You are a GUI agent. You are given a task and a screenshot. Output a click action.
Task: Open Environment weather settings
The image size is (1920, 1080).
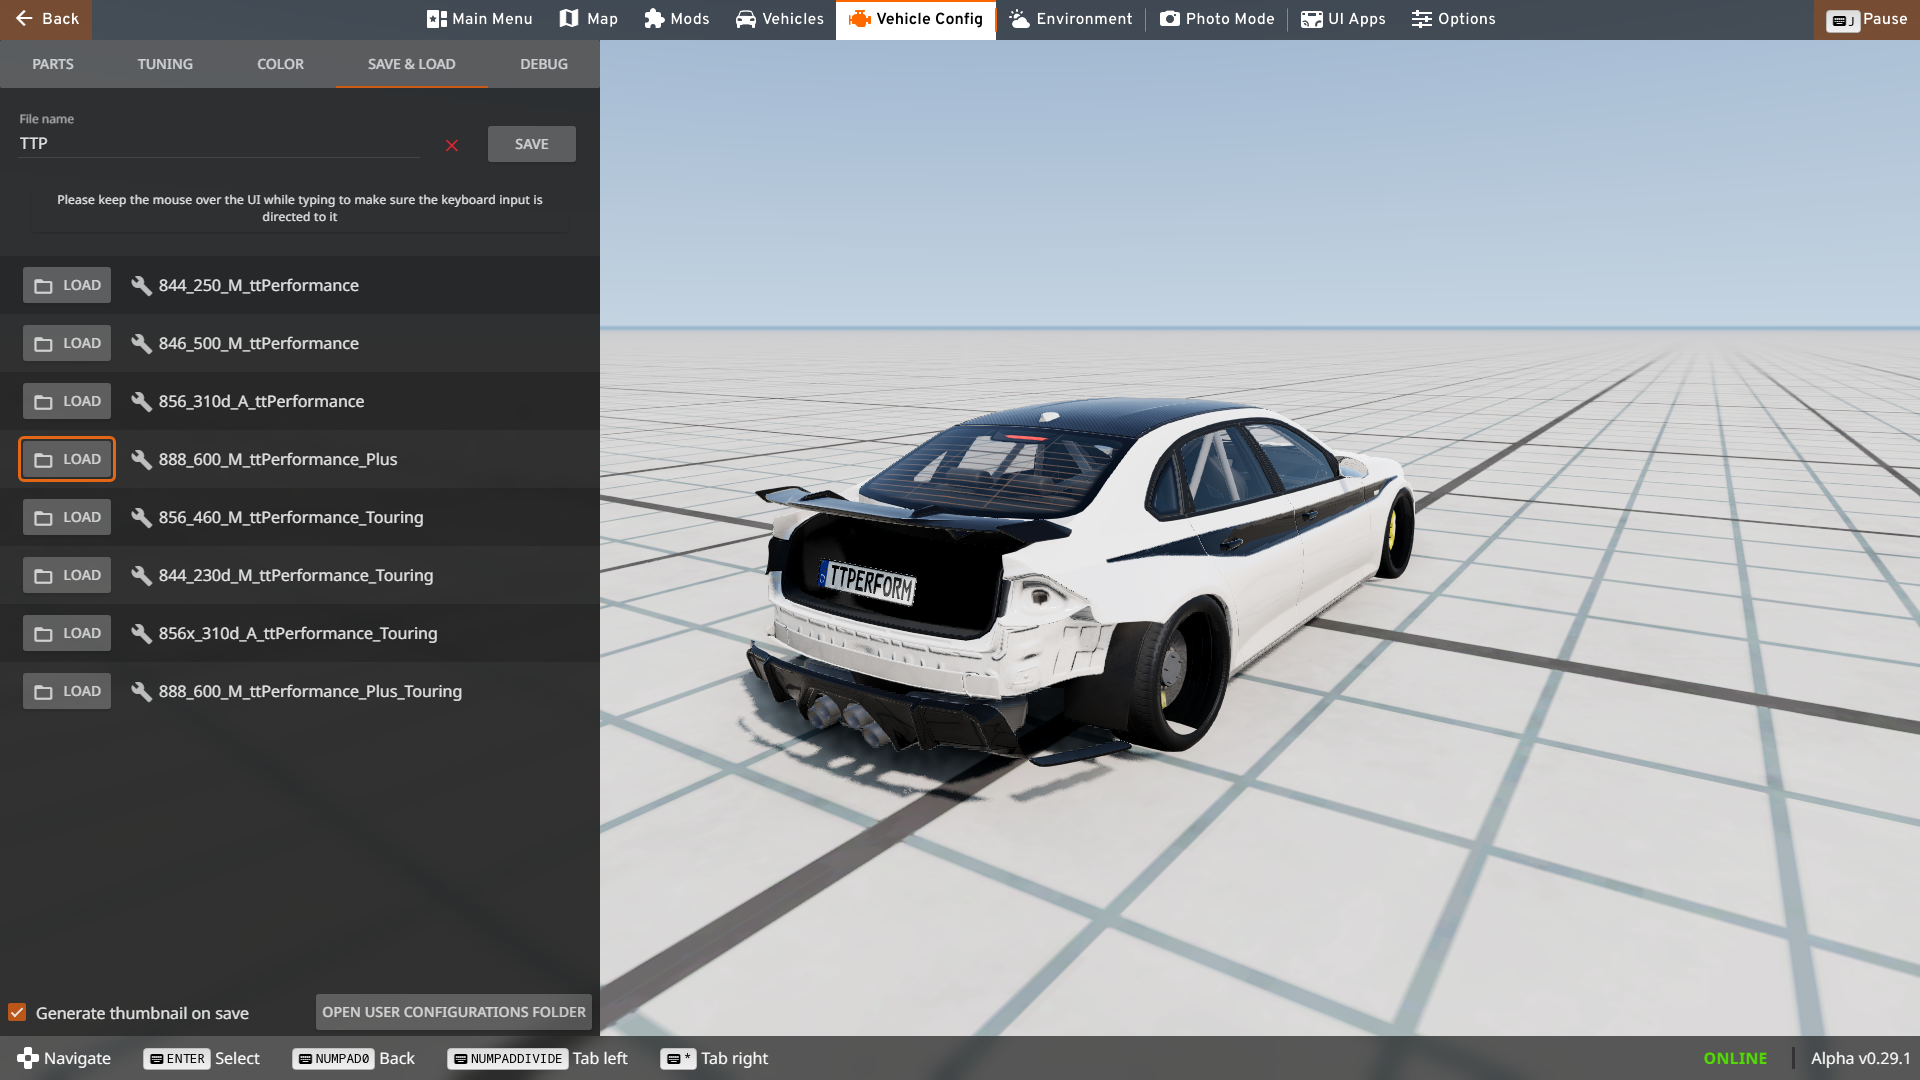[1070, 19]
